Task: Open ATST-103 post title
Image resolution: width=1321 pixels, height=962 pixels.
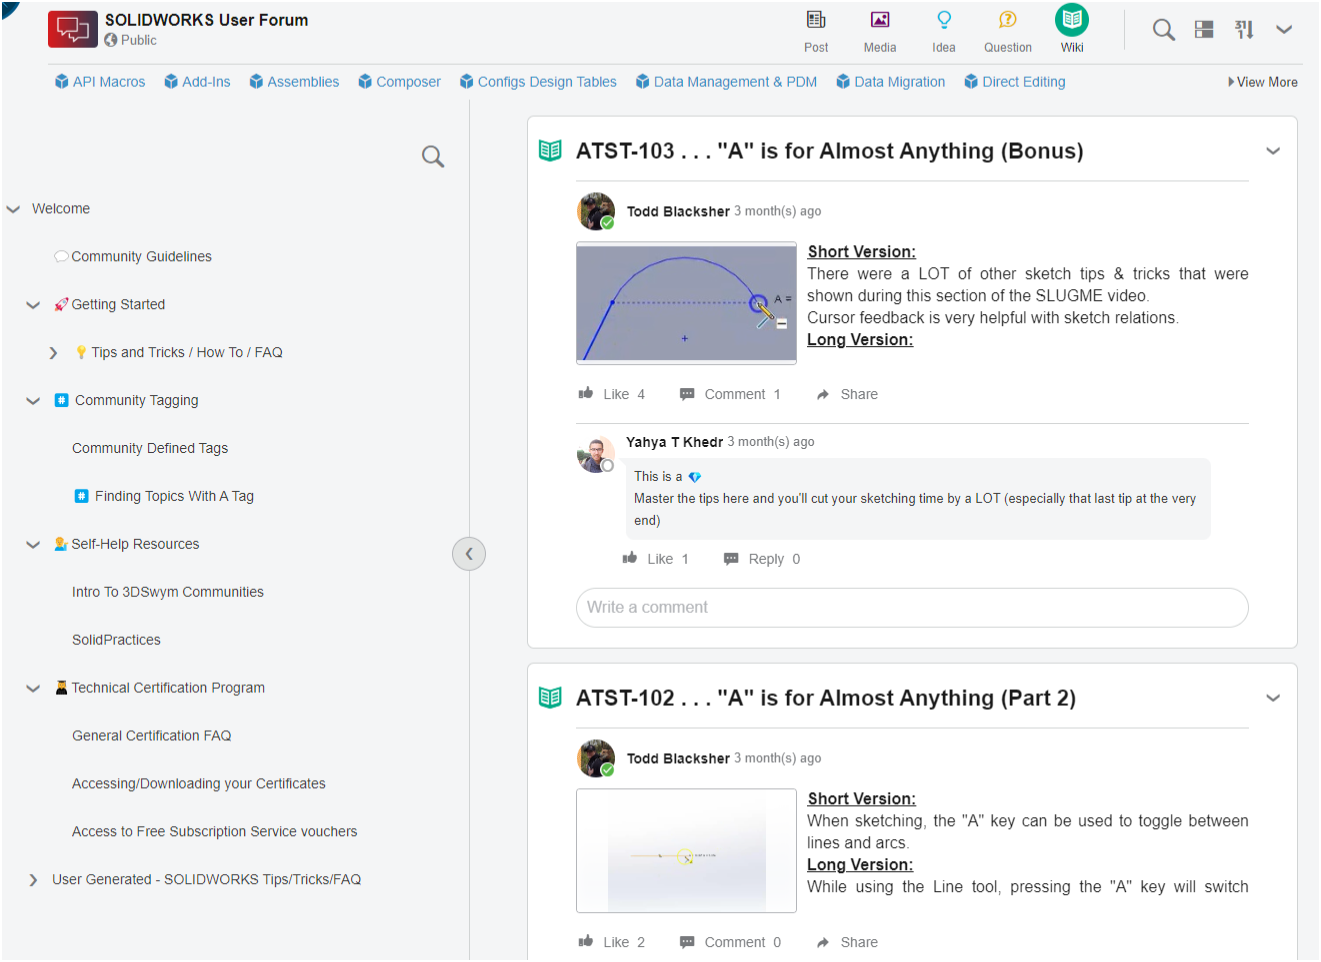Action: point(830,151)
